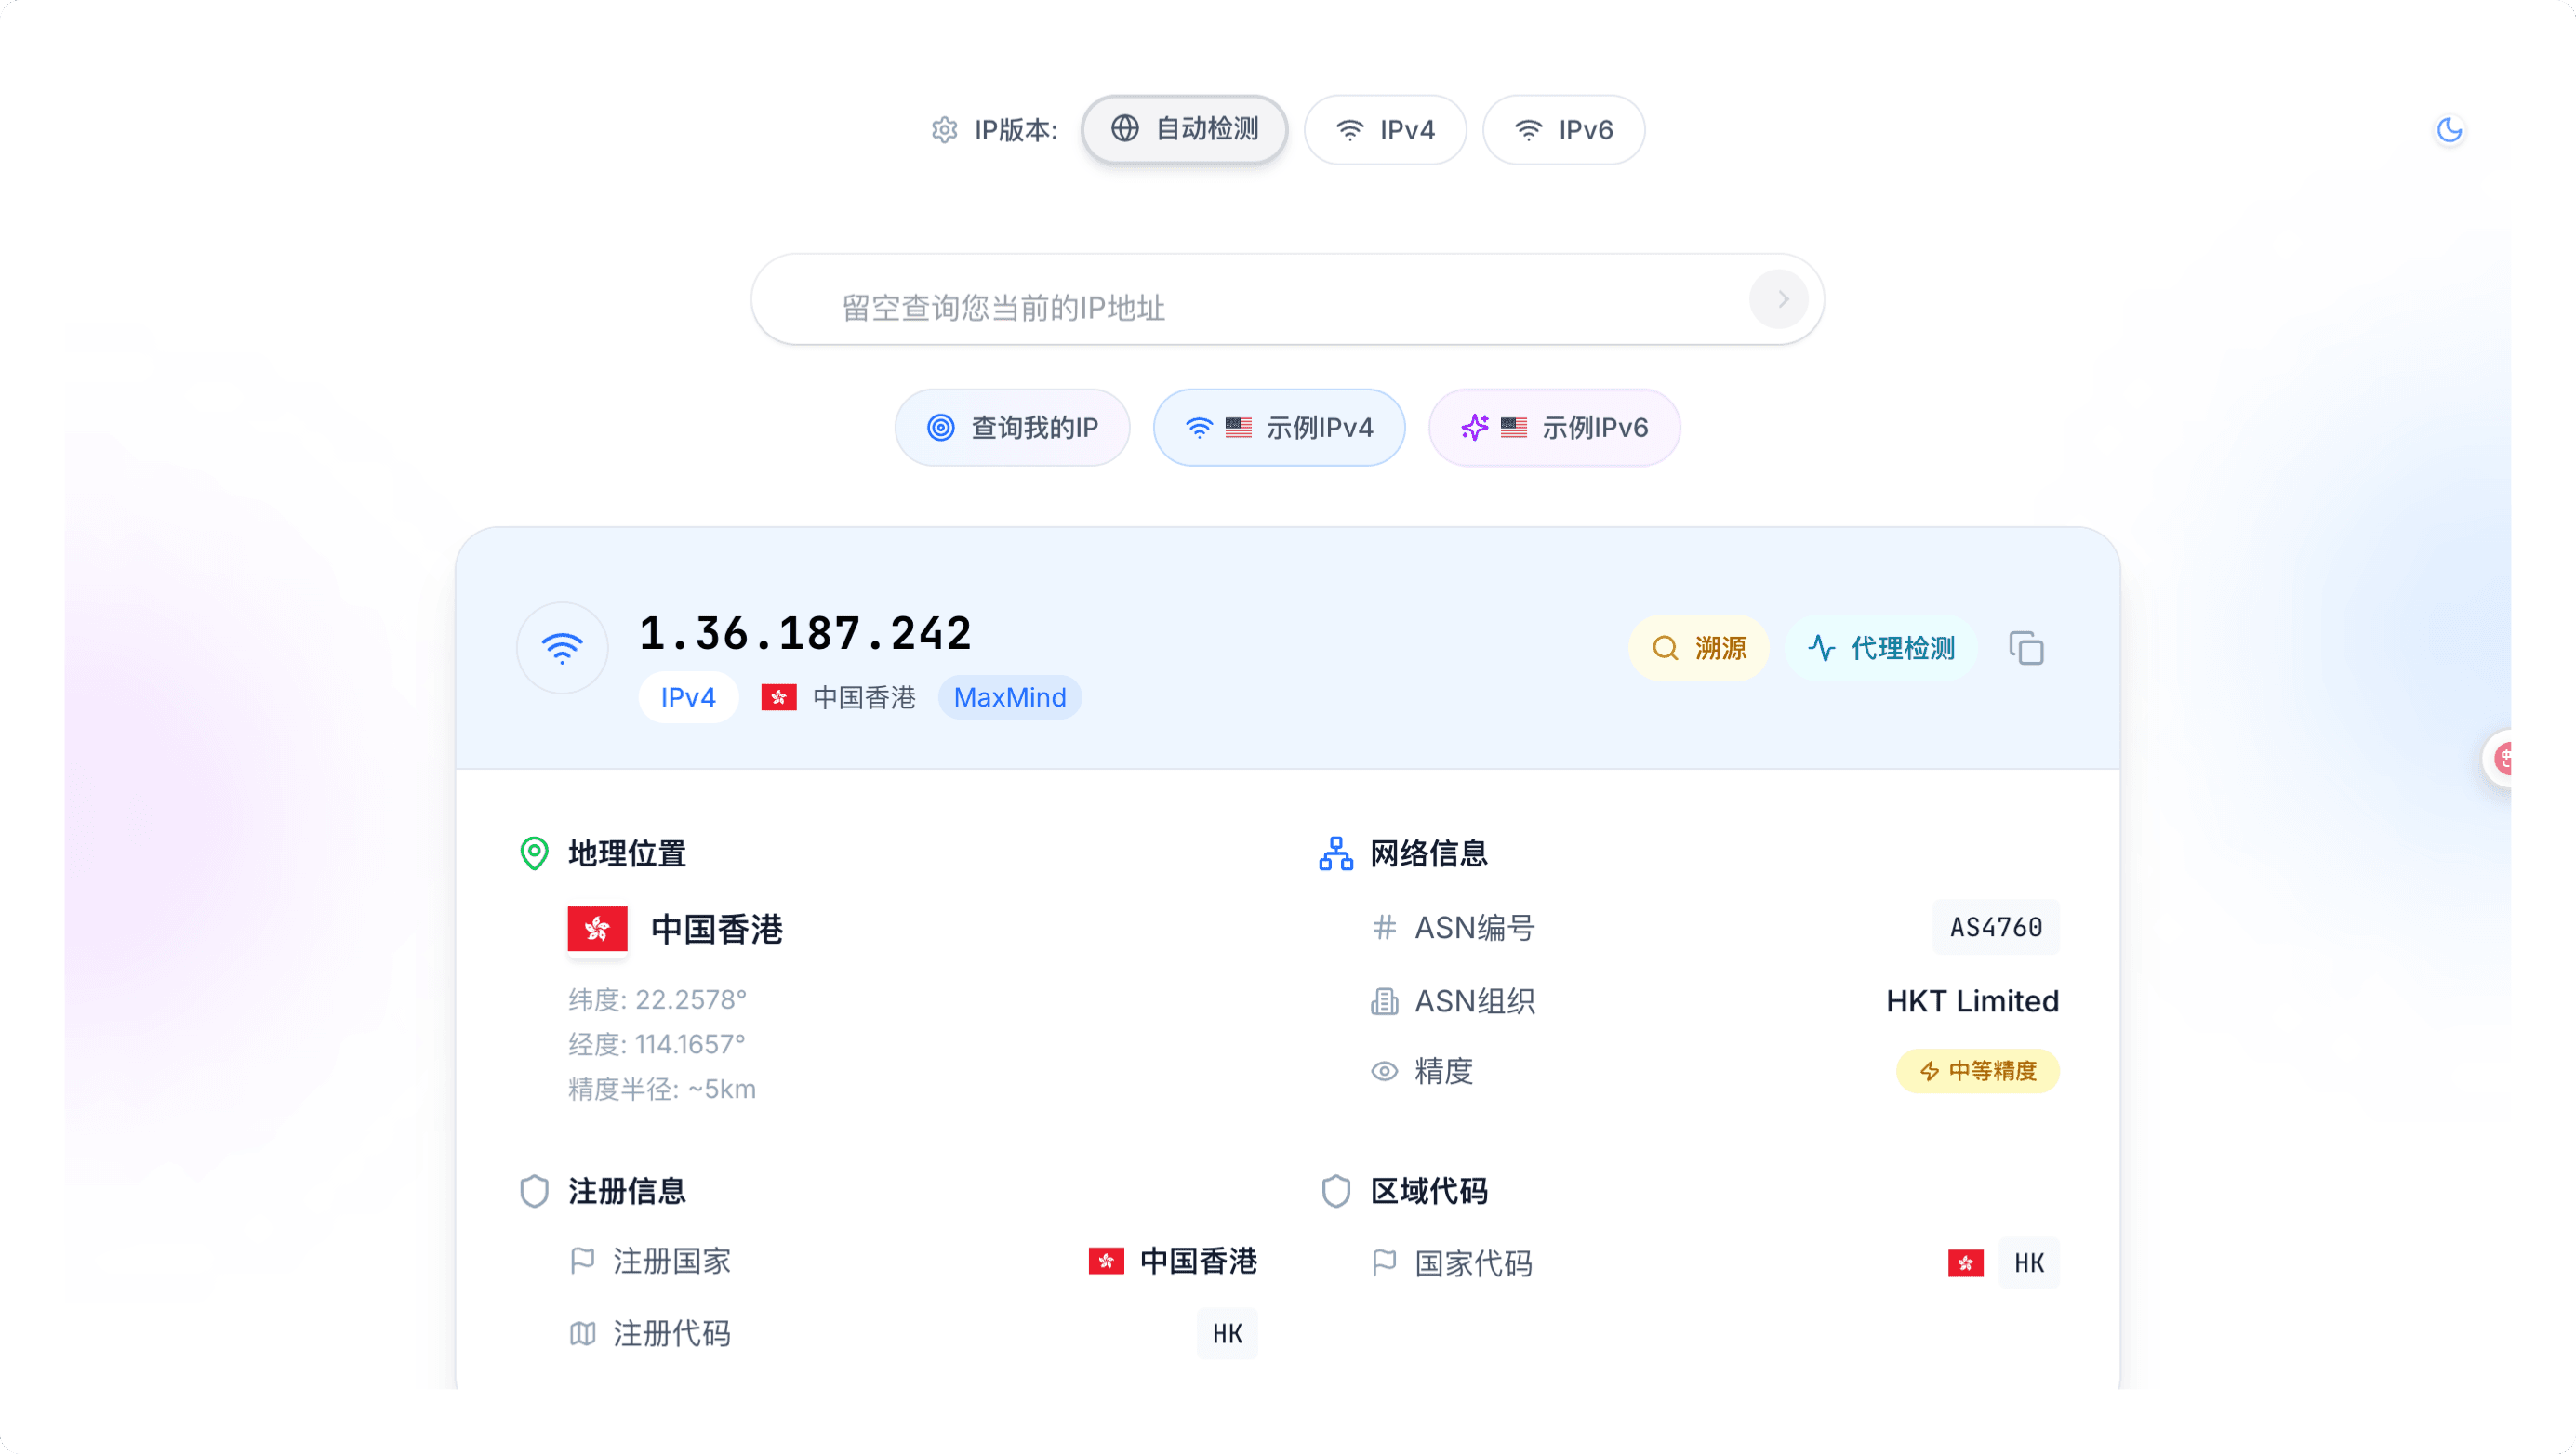Click the copy IP address icon
The image size is (2576, 1454).
[x=2026, y=648]
